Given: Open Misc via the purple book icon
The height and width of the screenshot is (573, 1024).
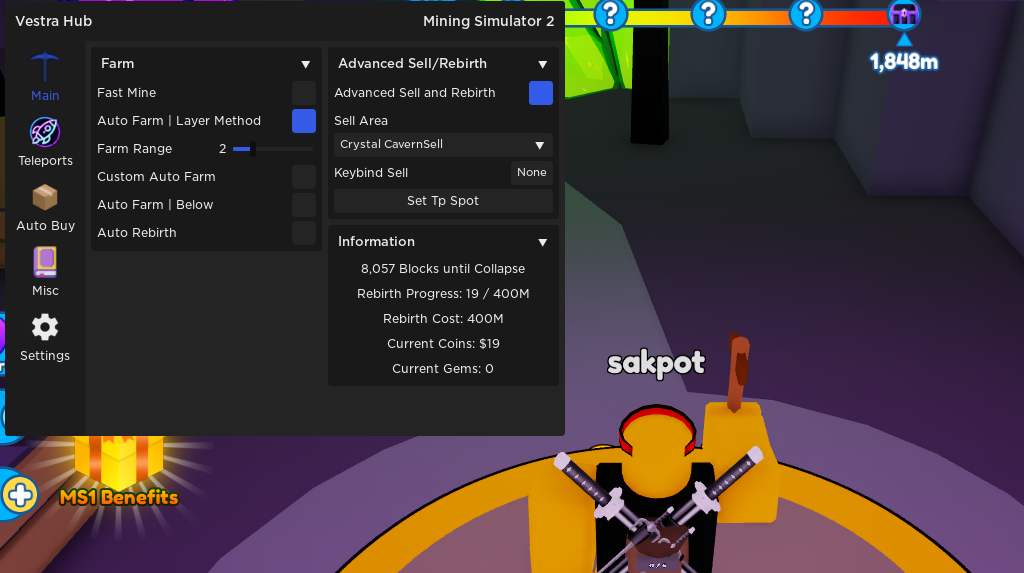Looking at the screenshot, I should pyautogui.click(x=45, y=262).
